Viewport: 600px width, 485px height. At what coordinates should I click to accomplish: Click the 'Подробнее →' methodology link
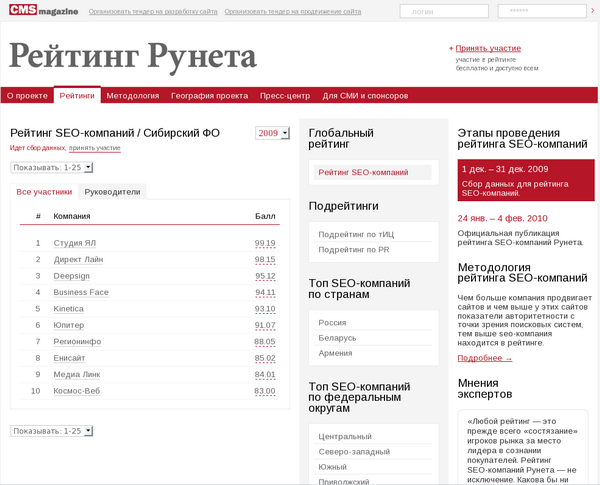click(484, 358)
